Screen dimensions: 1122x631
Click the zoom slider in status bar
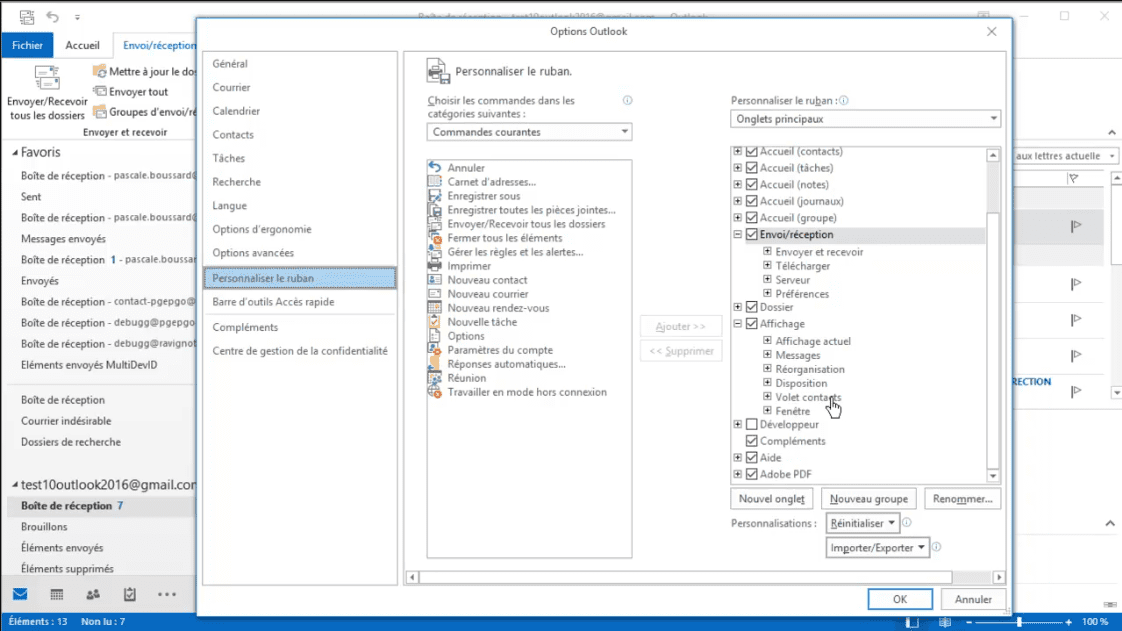tap(1019, 622)
